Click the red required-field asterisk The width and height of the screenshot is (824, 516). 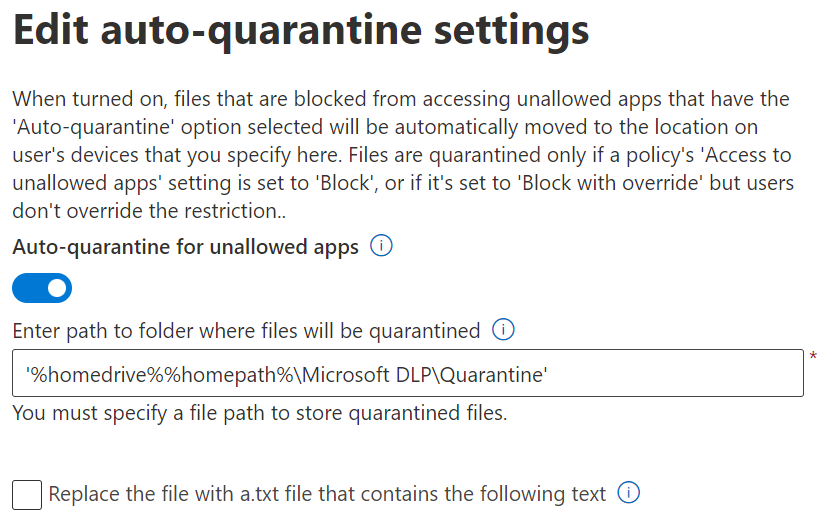[813, 356]
